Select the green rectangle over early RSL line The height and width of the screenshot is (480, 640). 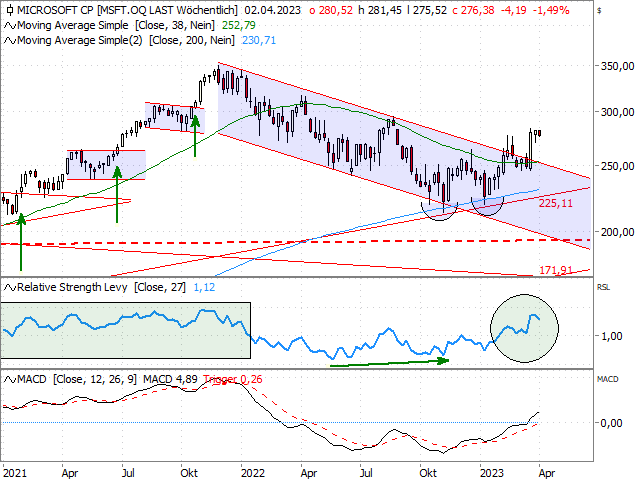pyautogui.click(x=126, y=331)
